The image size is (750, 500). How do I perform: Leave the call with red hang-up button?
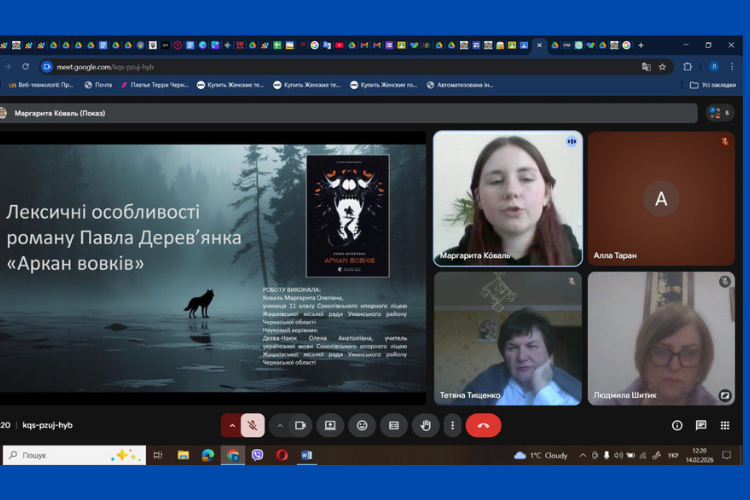coord(483,425)
